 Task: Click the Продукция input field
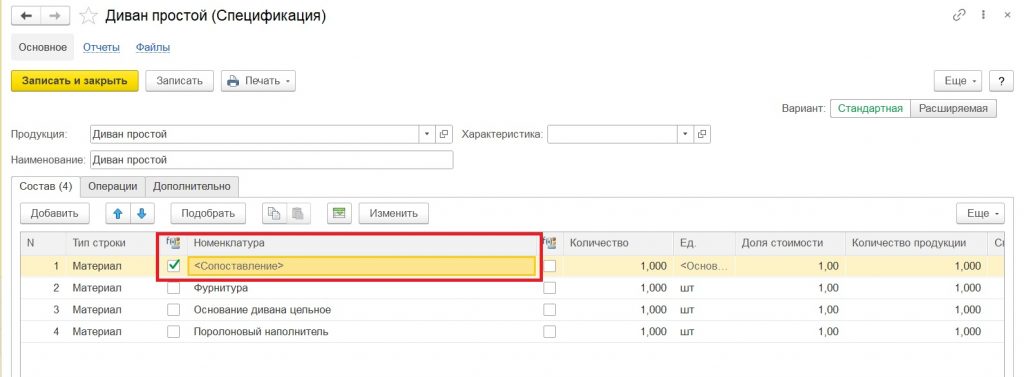pos(254,134)
